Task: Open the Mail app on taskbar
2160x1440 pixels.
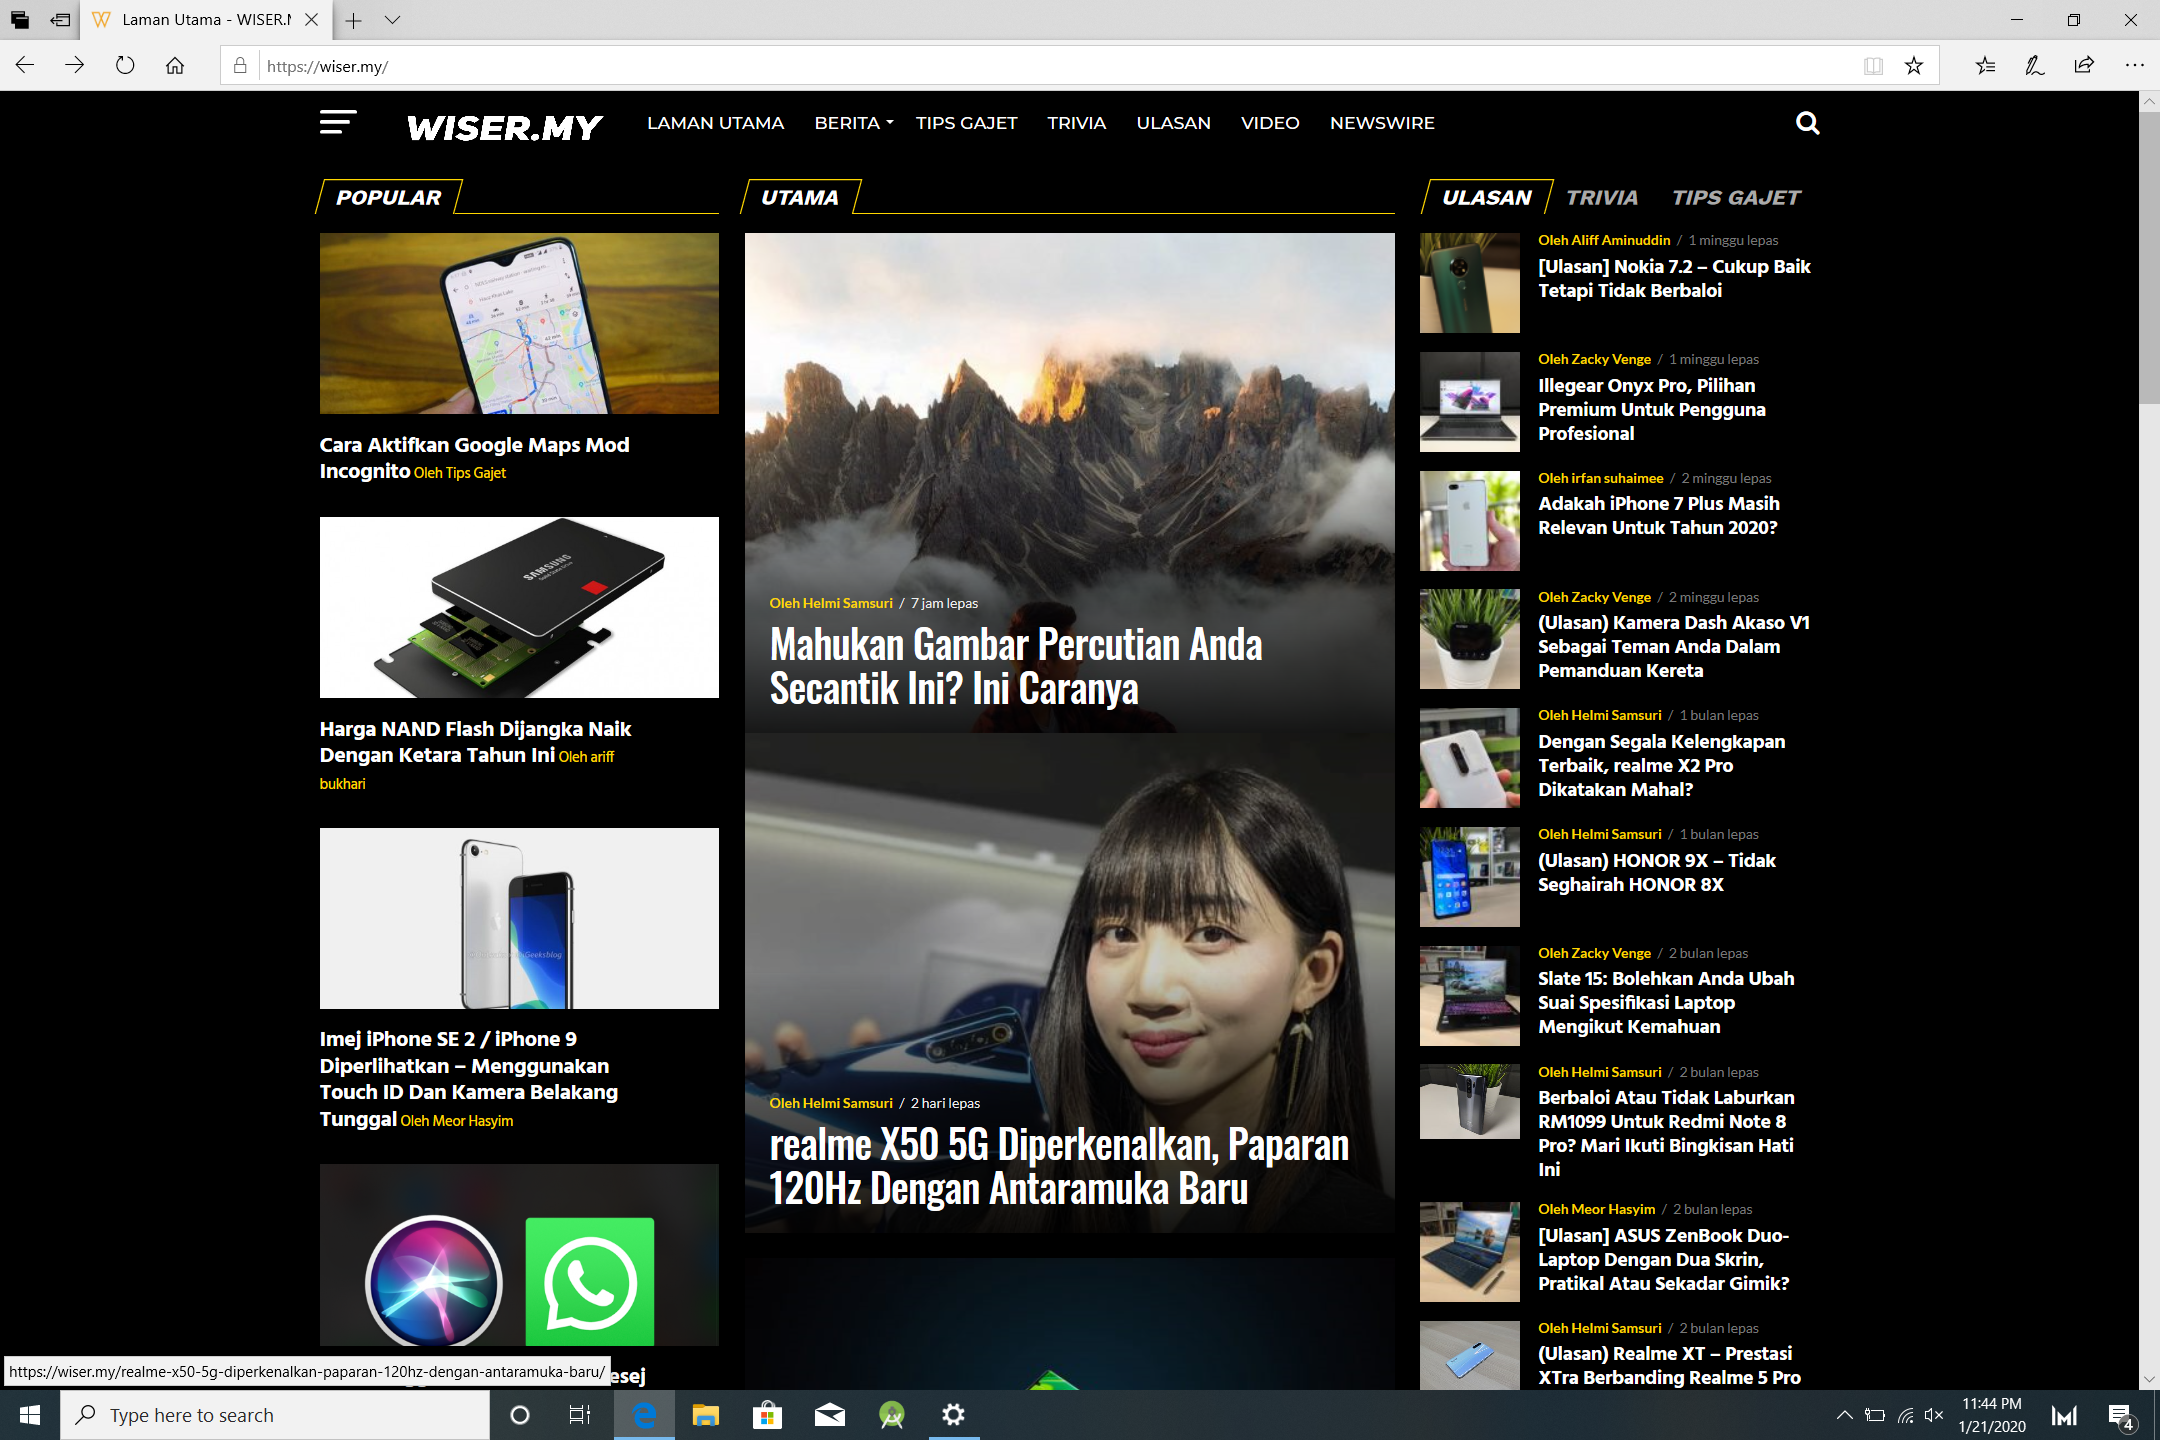Action: [829, 1415]
